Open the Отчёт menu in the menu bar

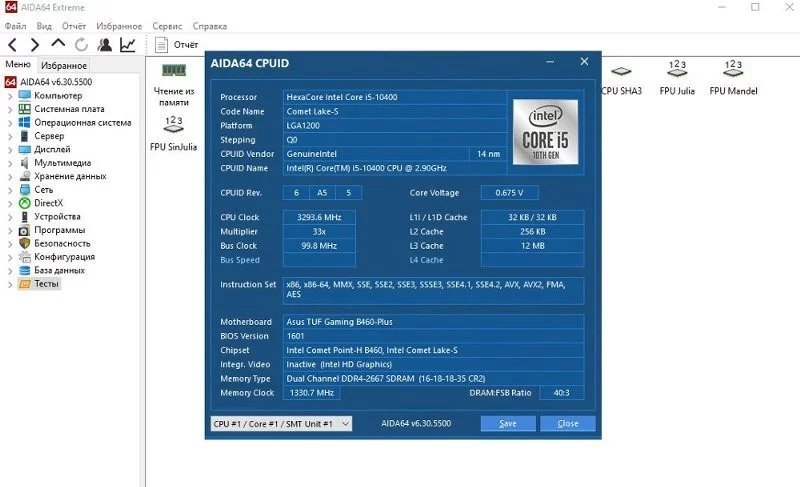pos(74,26)
